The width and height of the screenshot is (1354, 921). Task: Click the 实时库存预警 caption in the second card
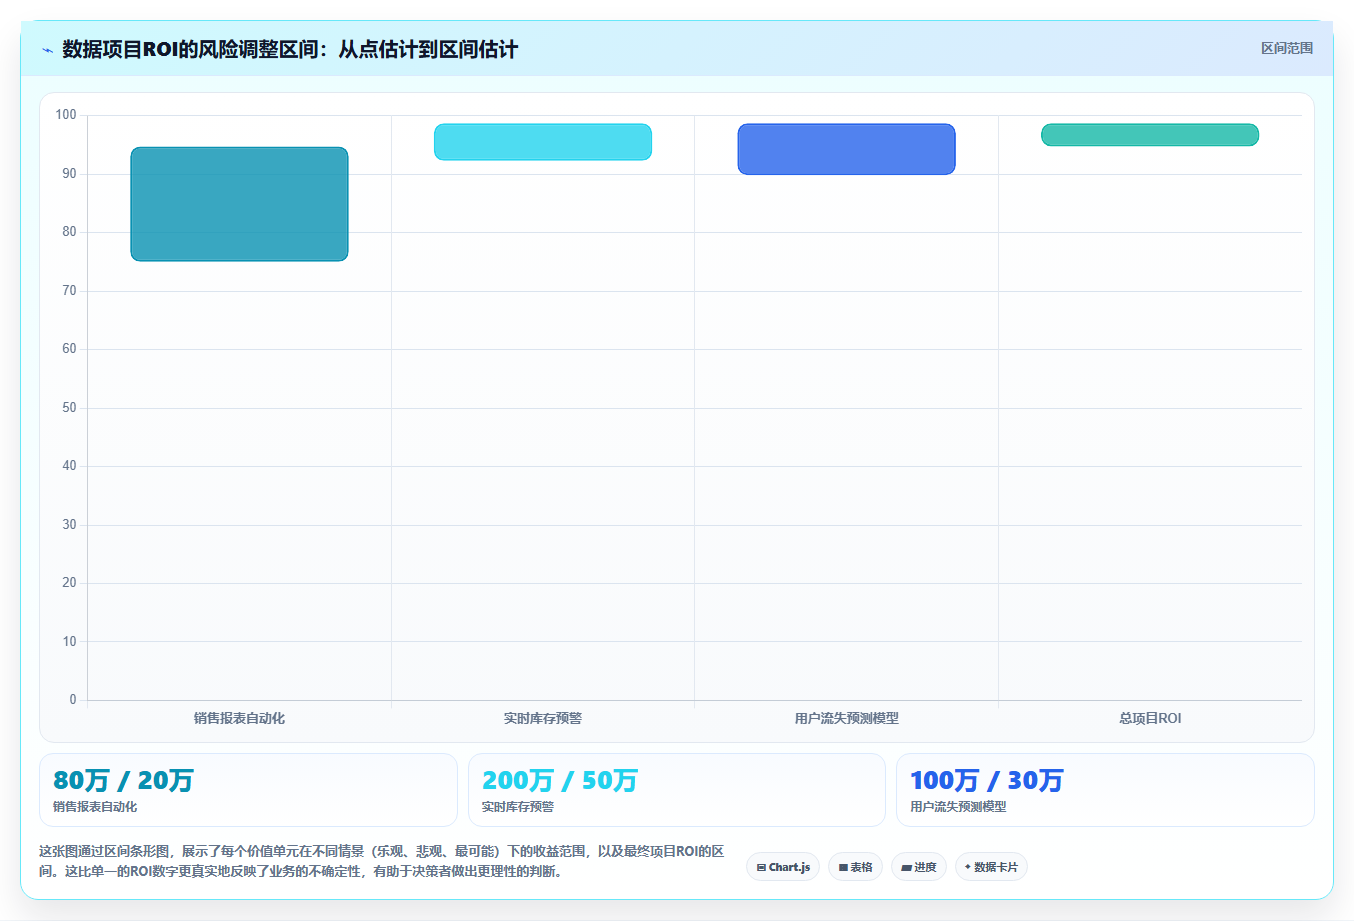517,807
